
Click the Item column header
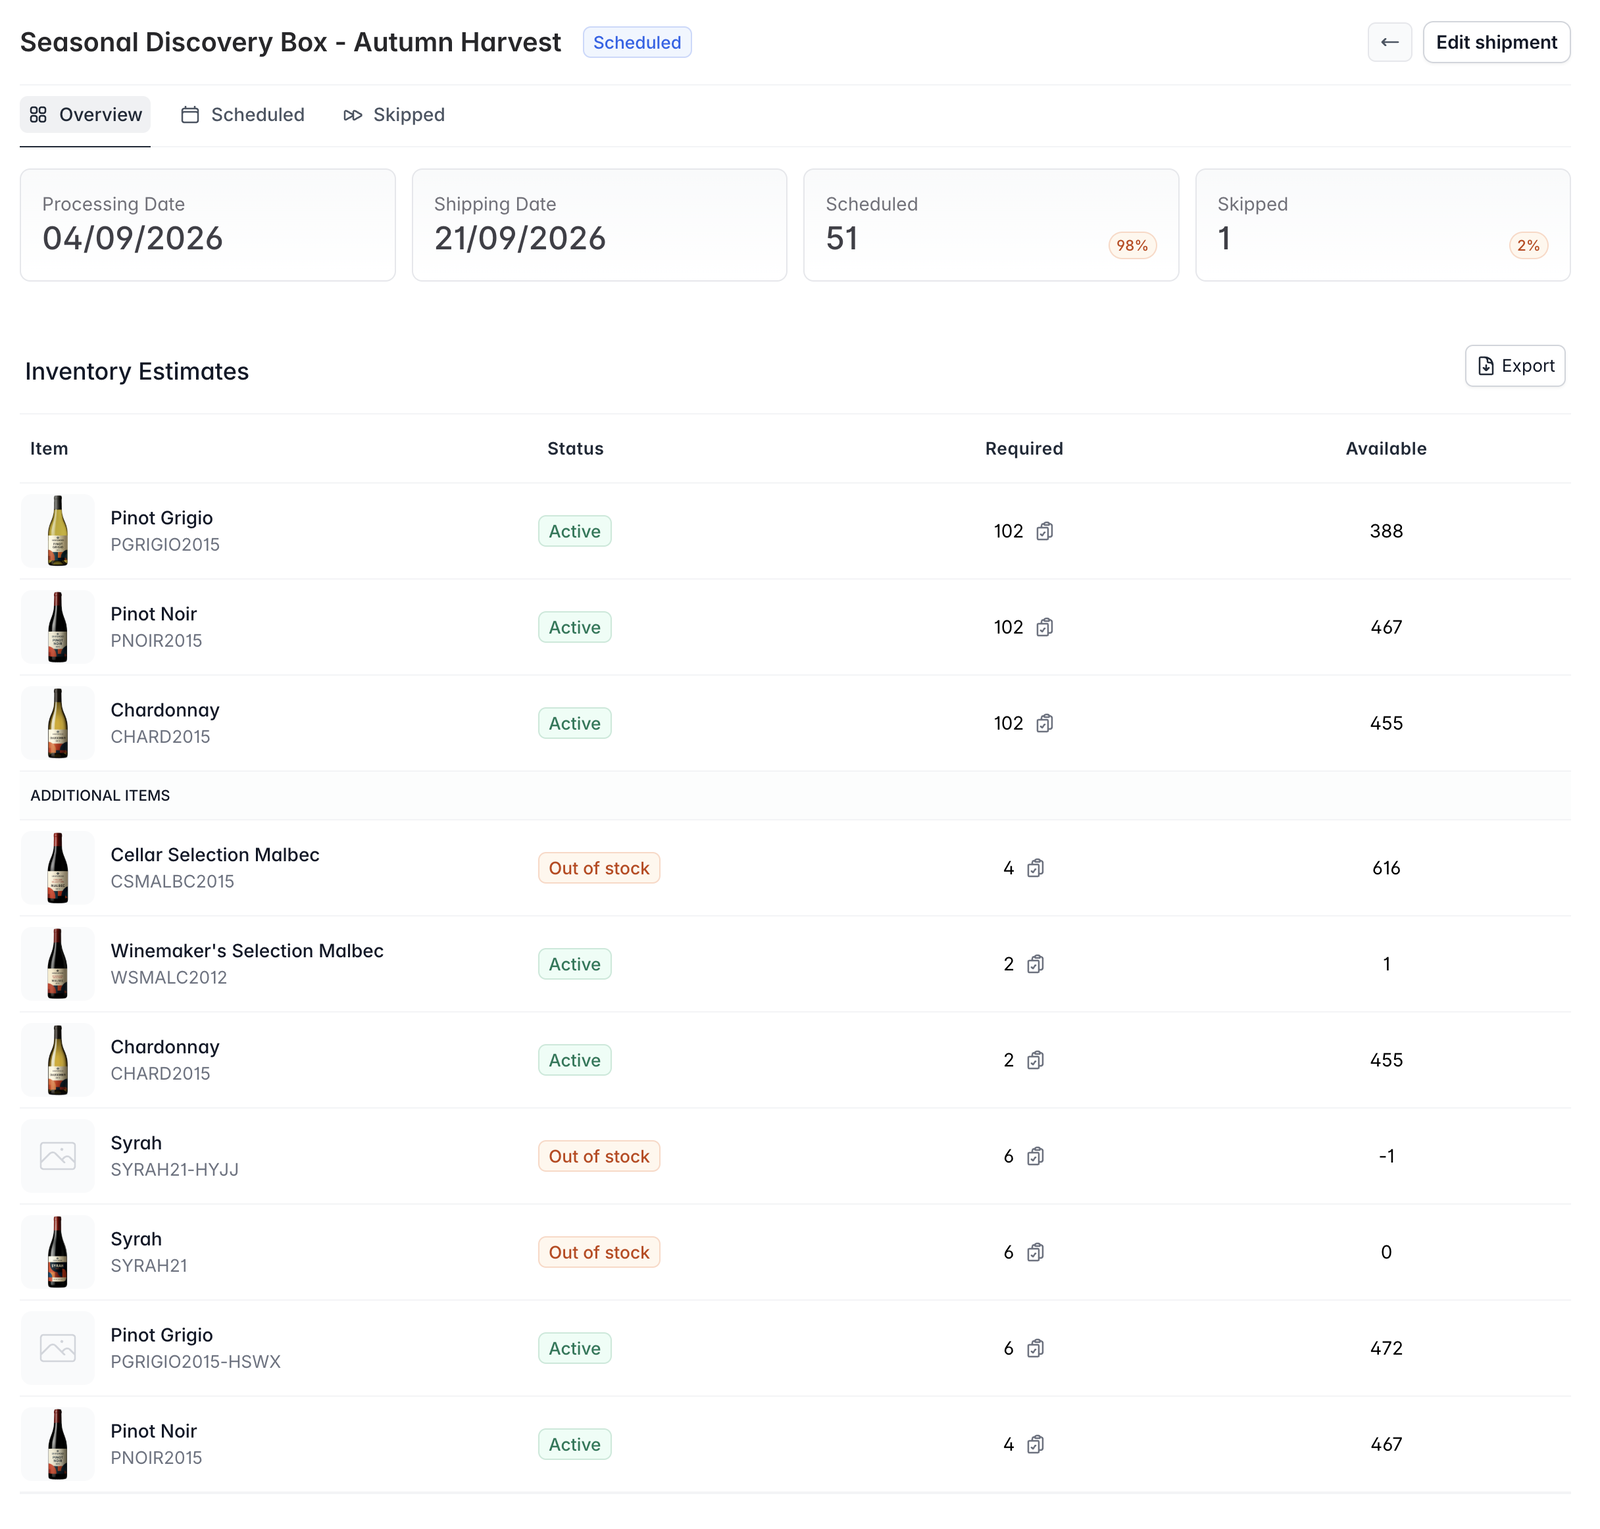[49, 449]
